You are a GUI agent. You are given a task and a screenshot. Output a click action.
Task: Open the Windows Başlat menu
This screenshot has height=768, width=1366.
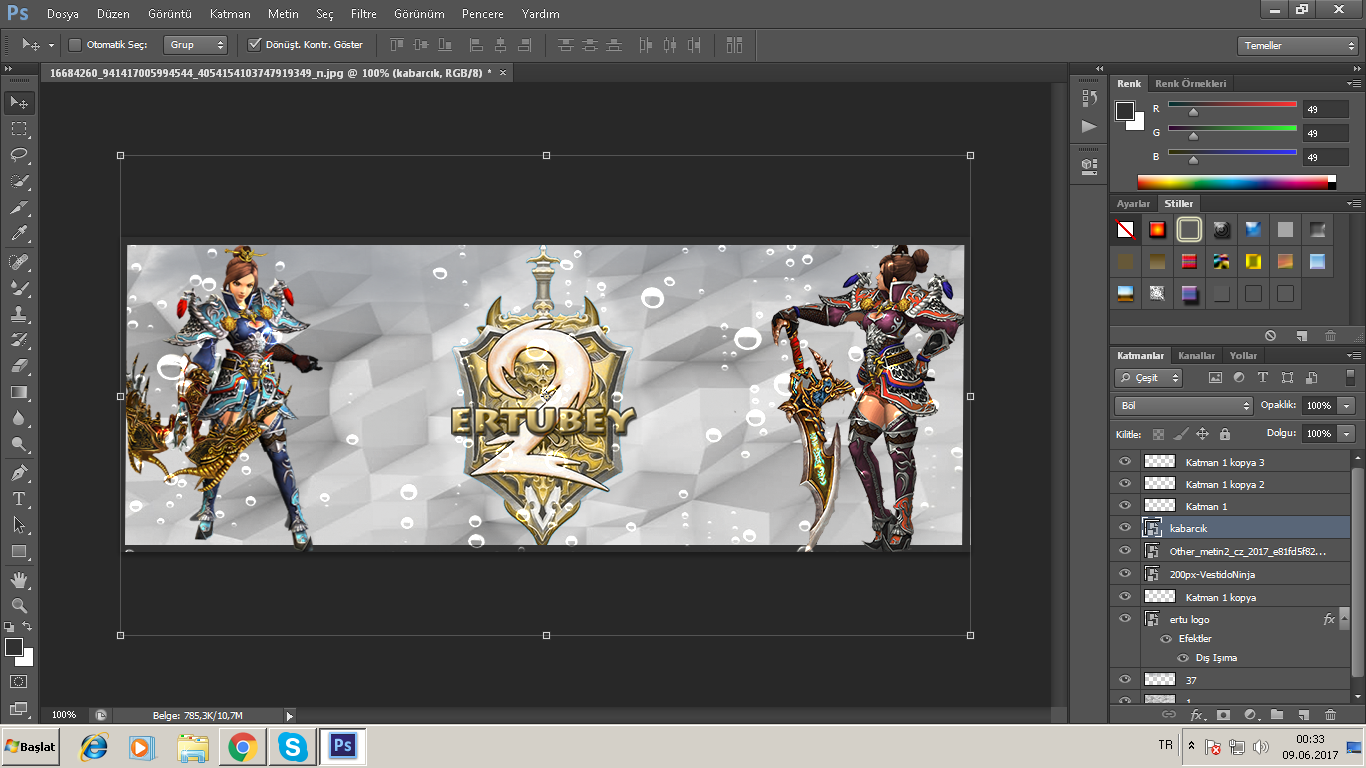[x=31, y=747]
